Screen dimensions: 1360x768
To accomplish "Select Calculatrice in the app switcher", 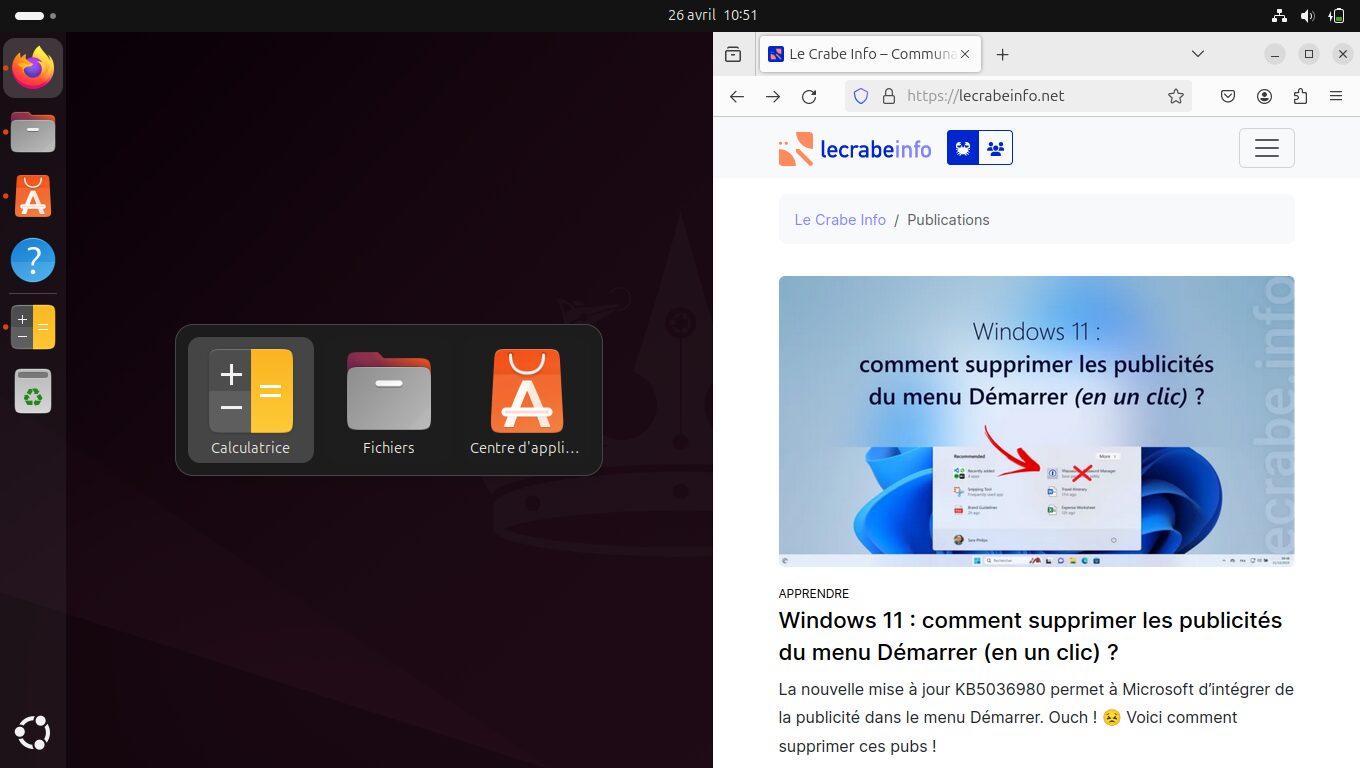I will tap(251, 400).
